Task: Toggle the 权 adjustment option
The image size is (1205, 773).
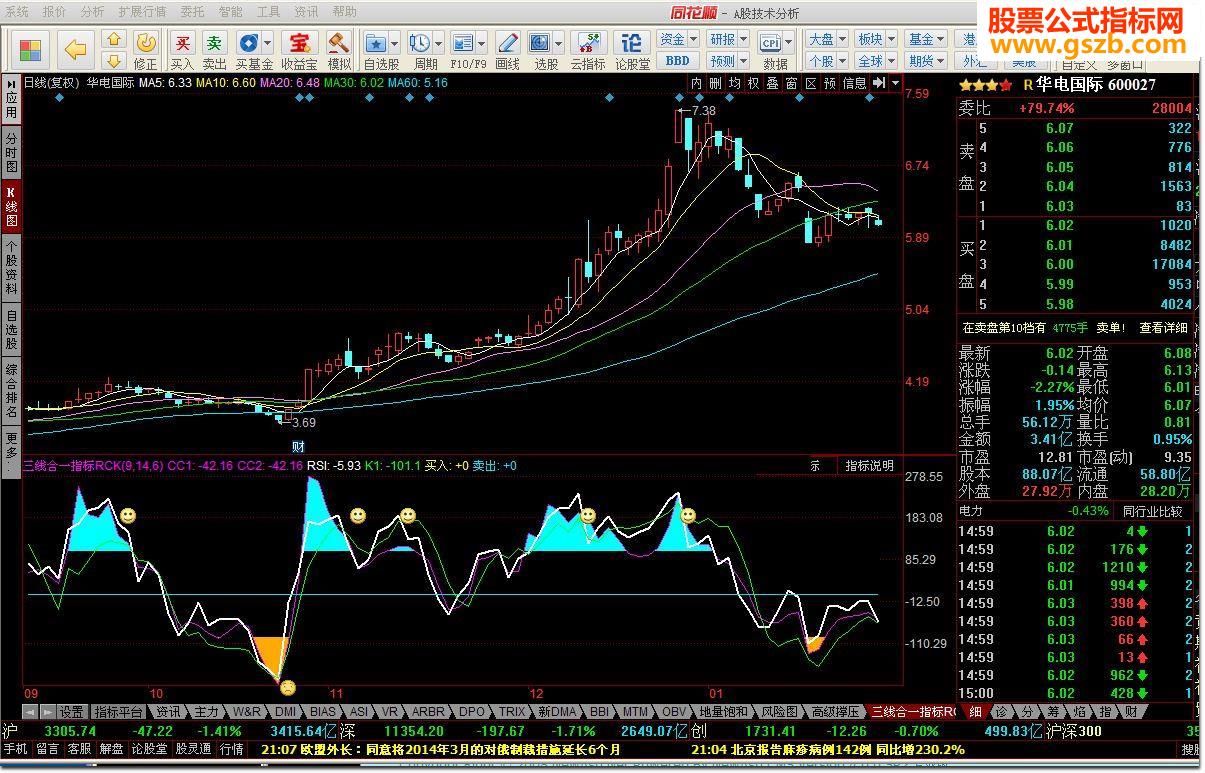Action: (754, 83)
